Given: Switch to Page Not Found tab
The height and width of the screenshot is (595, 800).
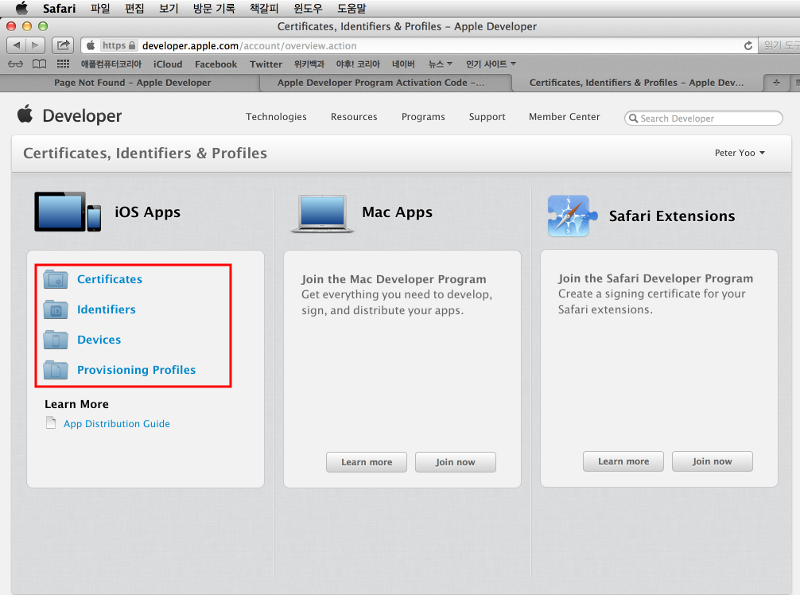Looking at the screenshot, I should (x=132, y=82).
